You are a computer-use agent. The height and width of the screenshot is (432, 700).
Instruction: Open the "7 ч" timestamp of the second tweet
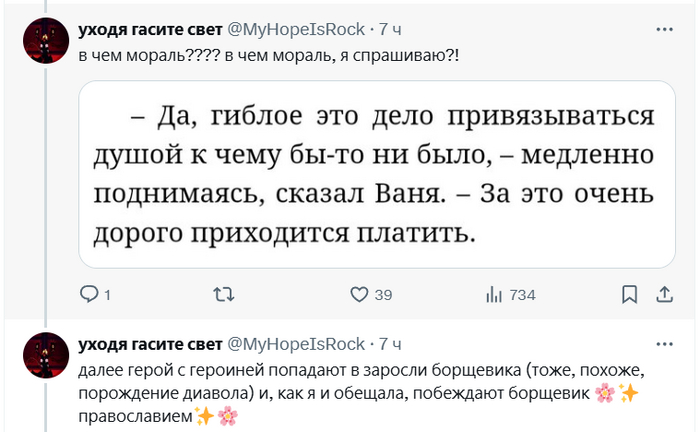pyautogui.click(x=391, y=343)
